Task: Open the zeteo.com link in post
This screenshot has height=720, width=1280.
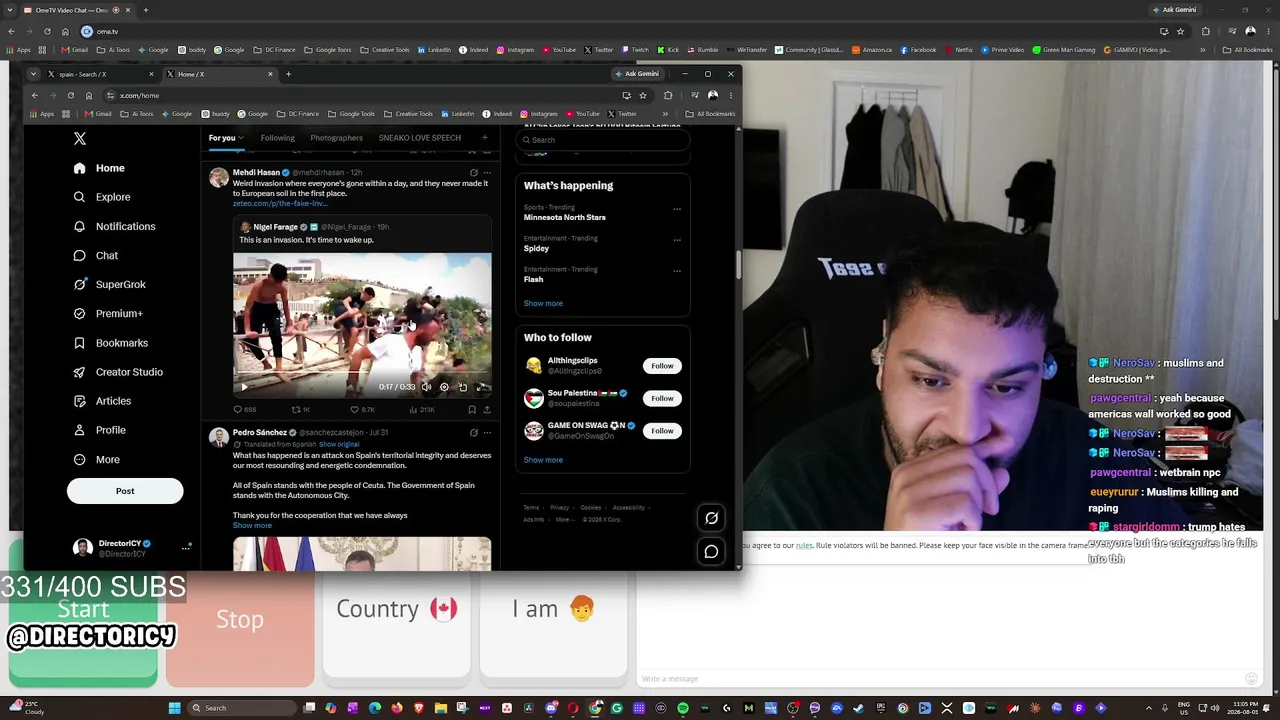Action: (x=280, y=204)
